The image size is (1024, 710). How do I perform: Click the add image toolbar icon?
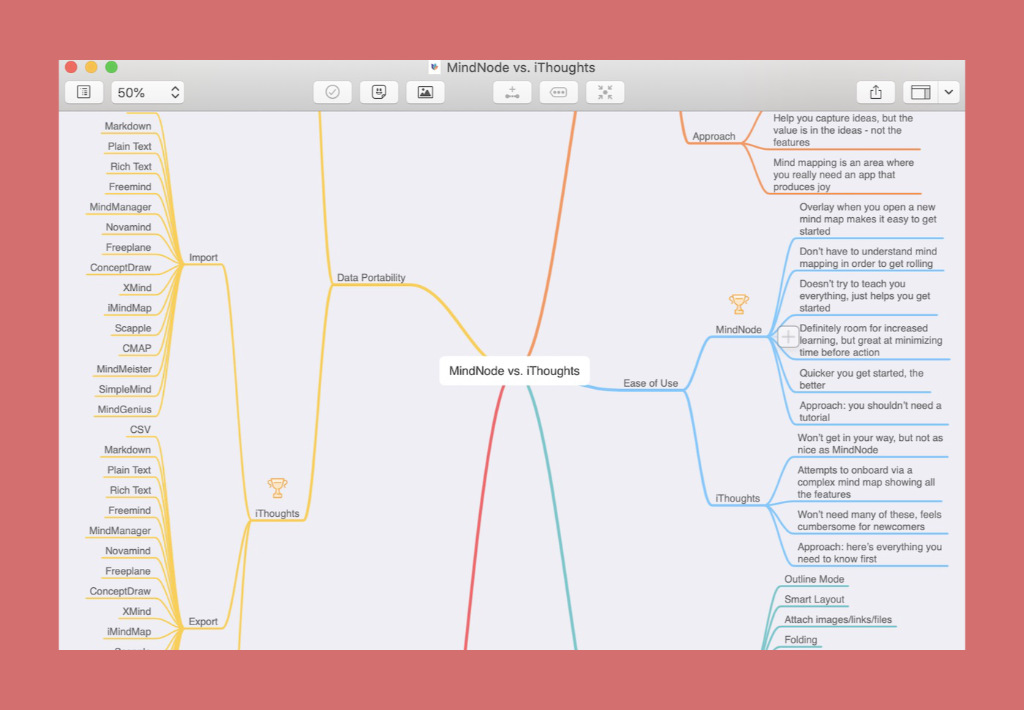coord(425,92)
